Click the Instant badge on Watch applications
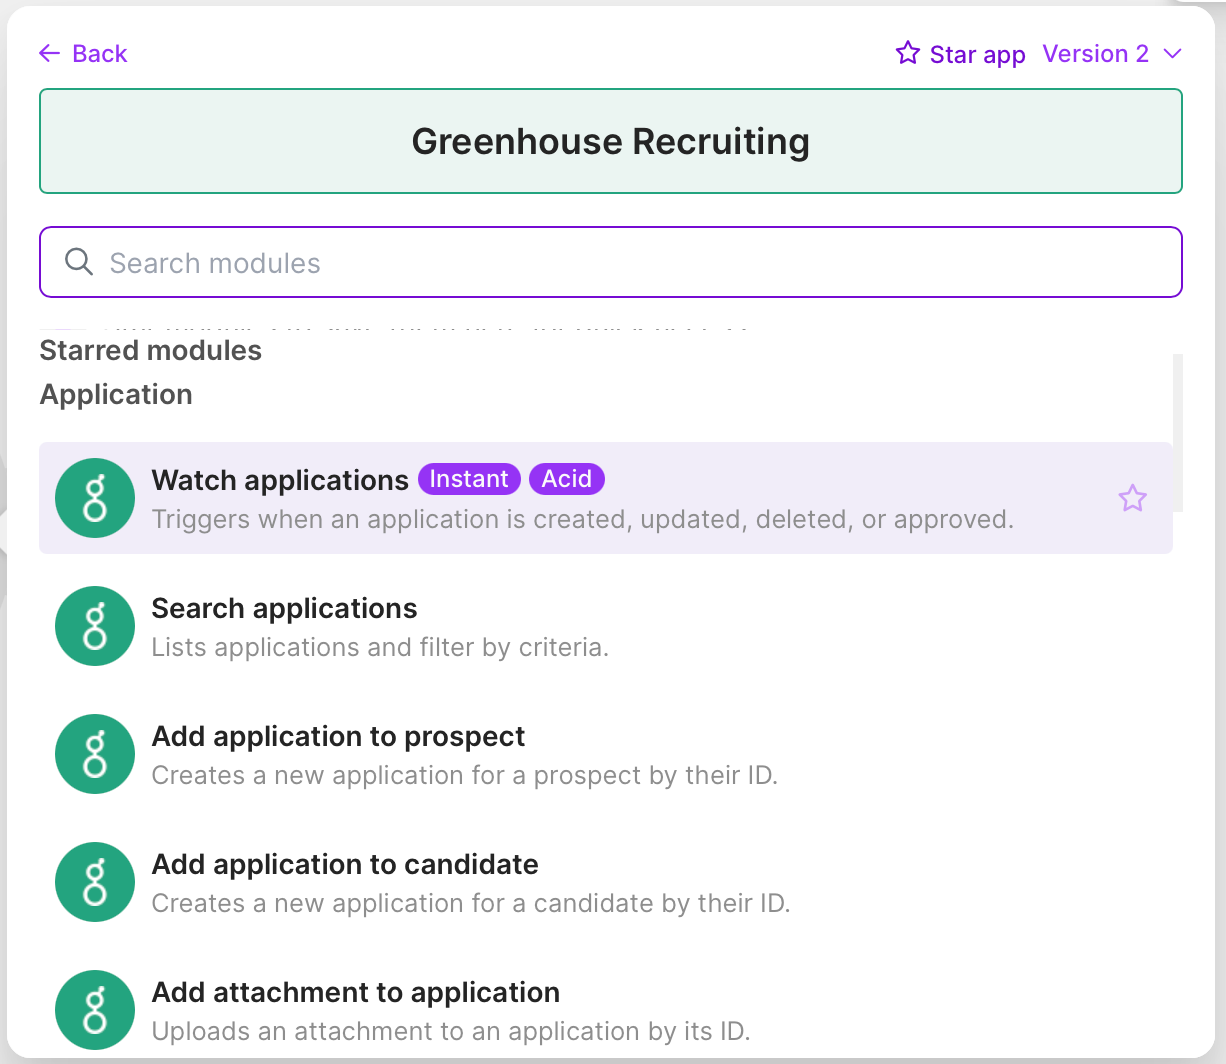1226x1064 pixels. [x=469, y=479]
